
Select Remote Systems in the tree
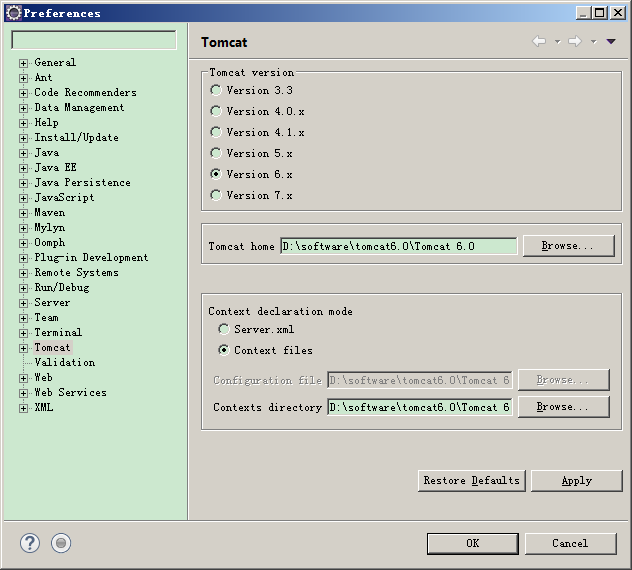pyautogui.click(x=77, y=273)
